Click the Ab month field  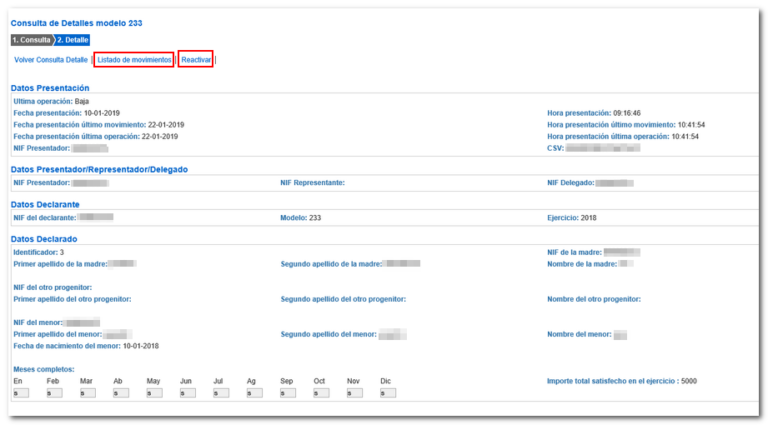[x=121, y=393]
